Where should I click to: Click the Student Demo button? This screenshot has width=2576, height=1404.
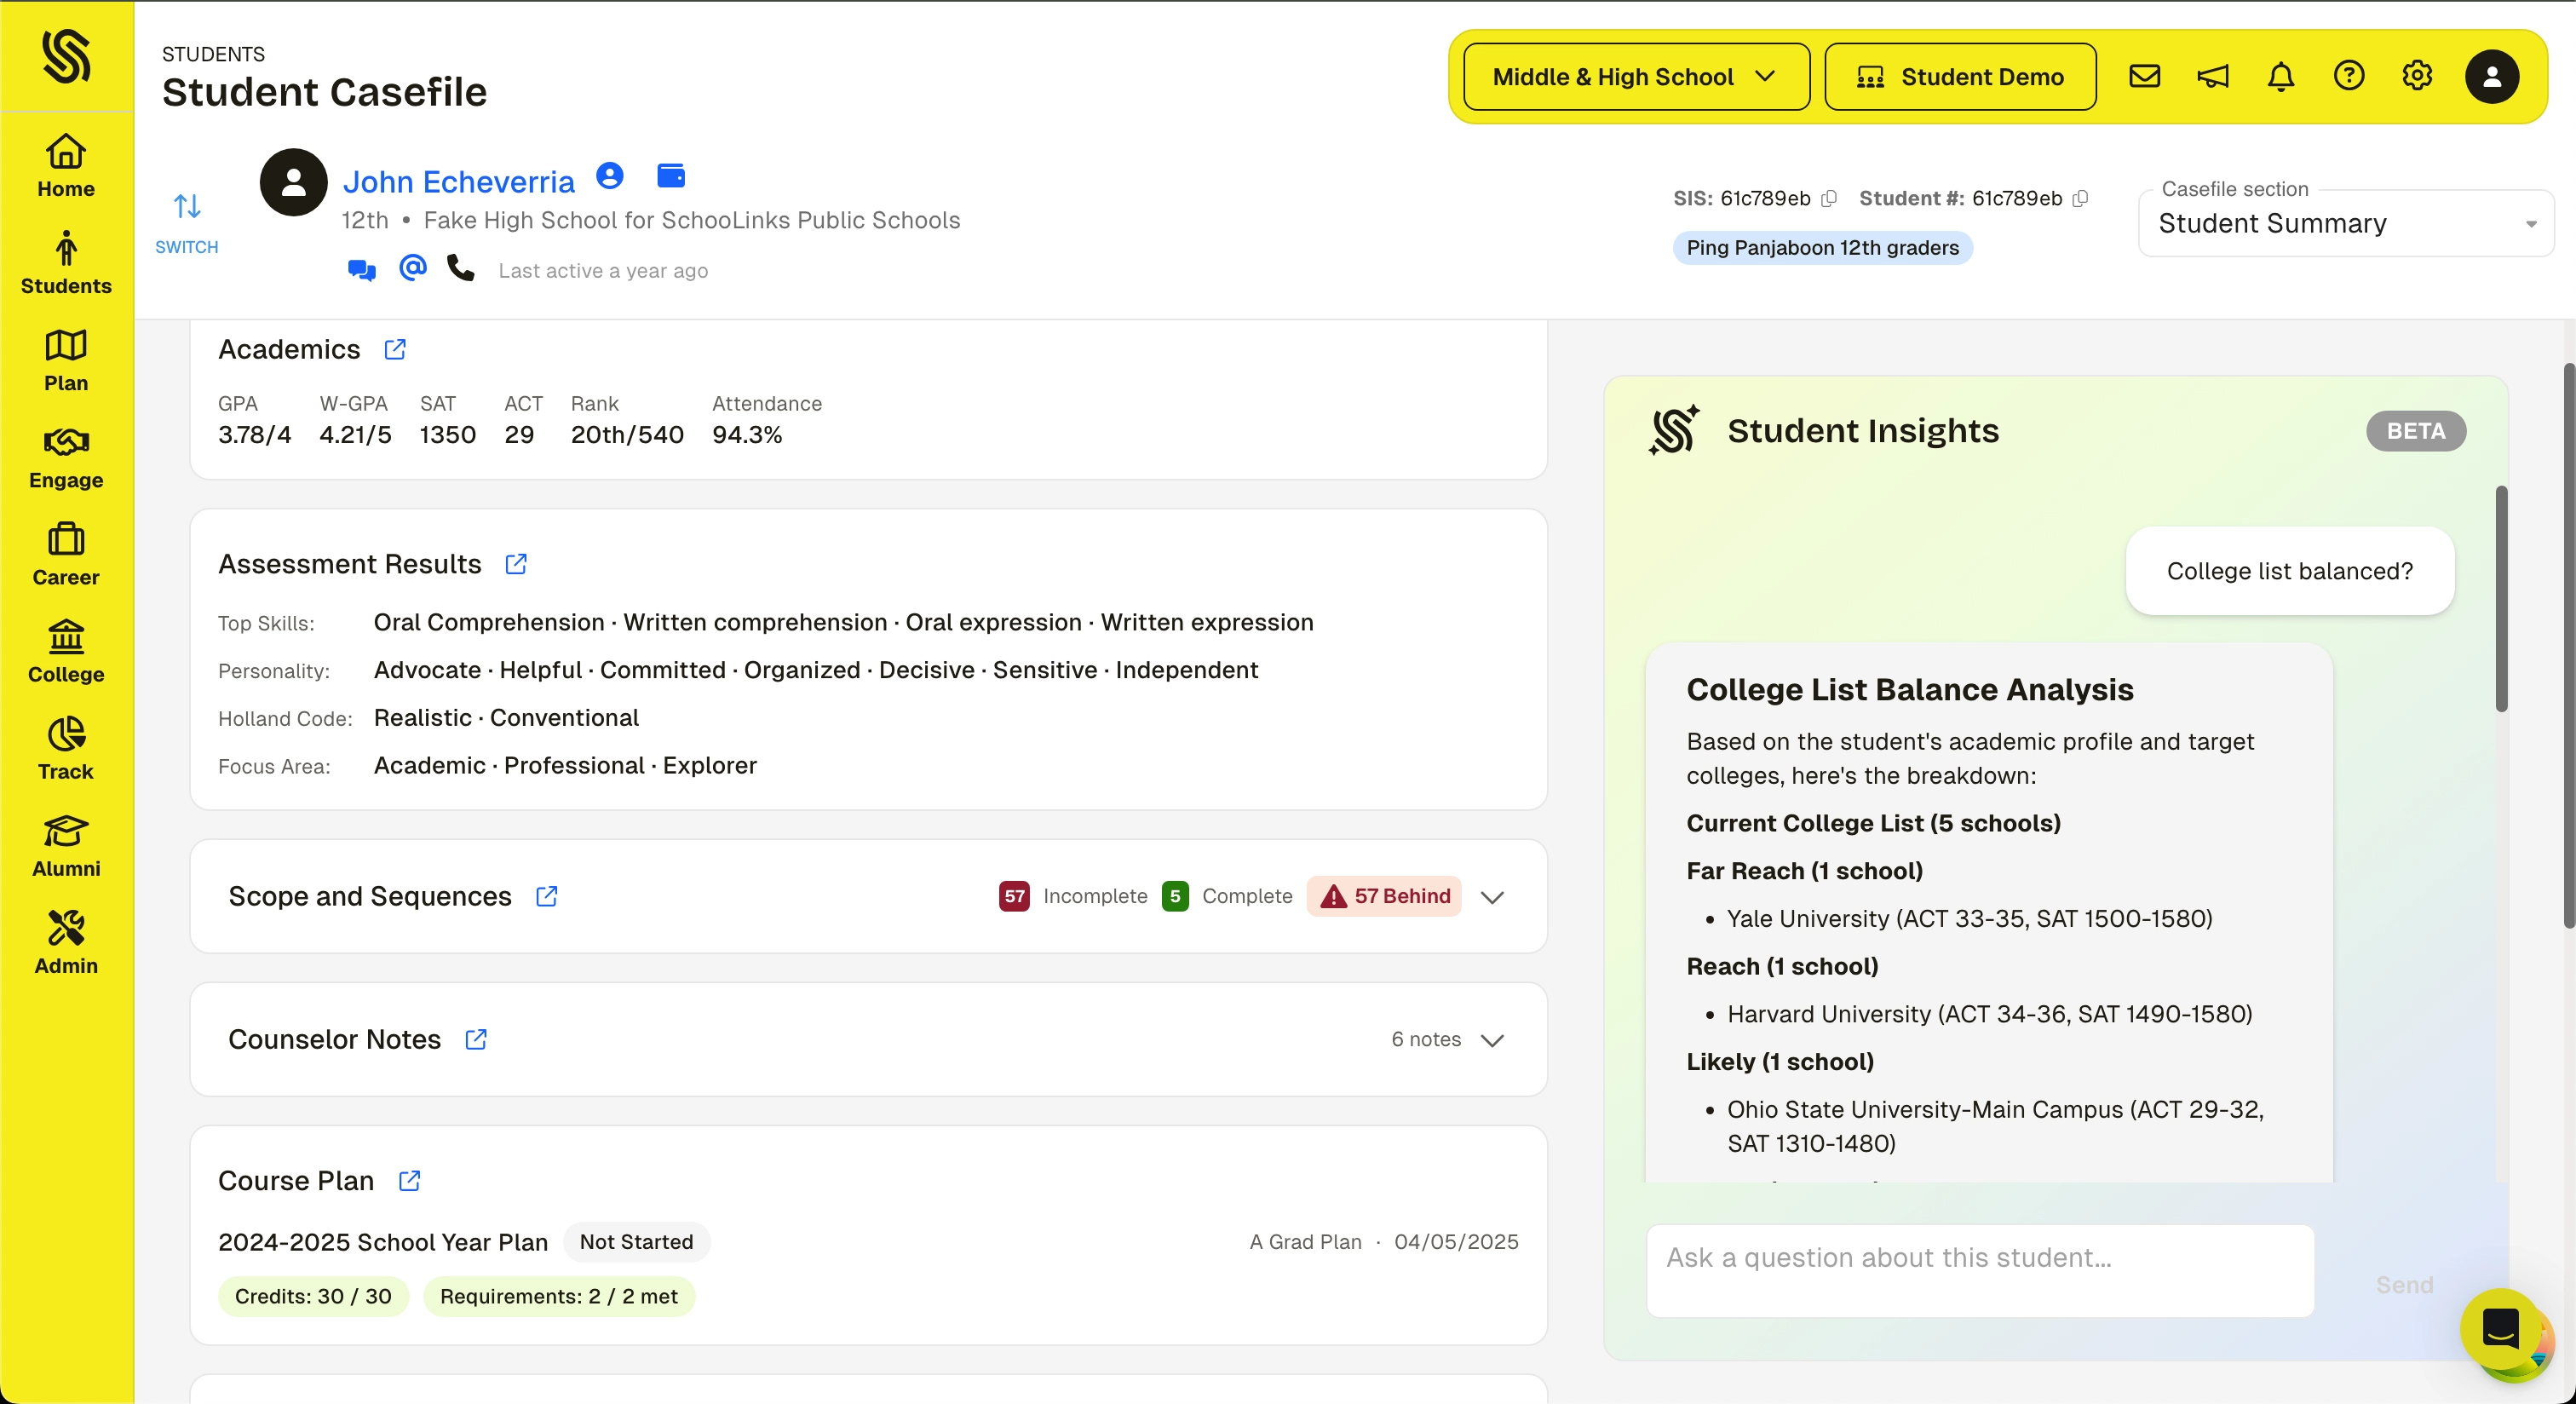pos(1960,76)
